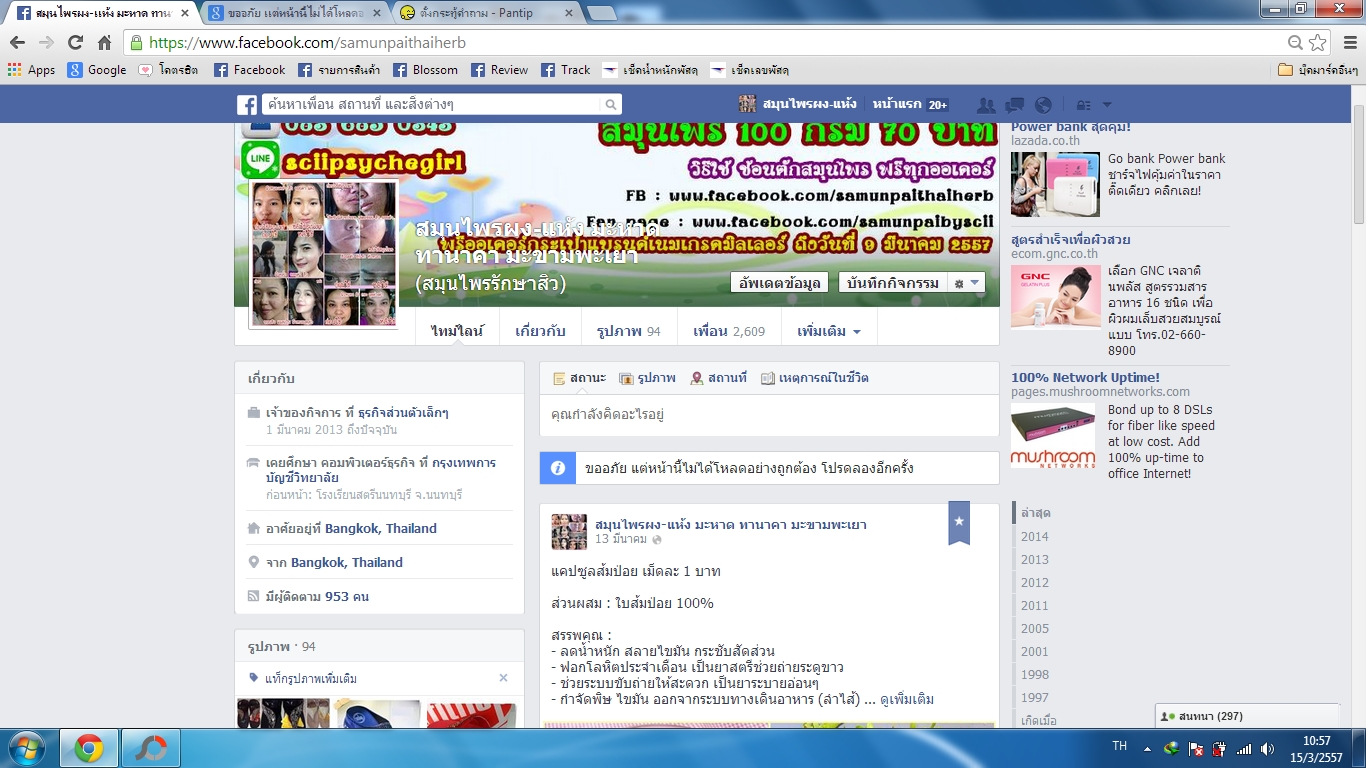The width and height of the screenshot is (1366, 768).
Task: Open the volume speaker icon in system tray
Action: click(1267, 748)
